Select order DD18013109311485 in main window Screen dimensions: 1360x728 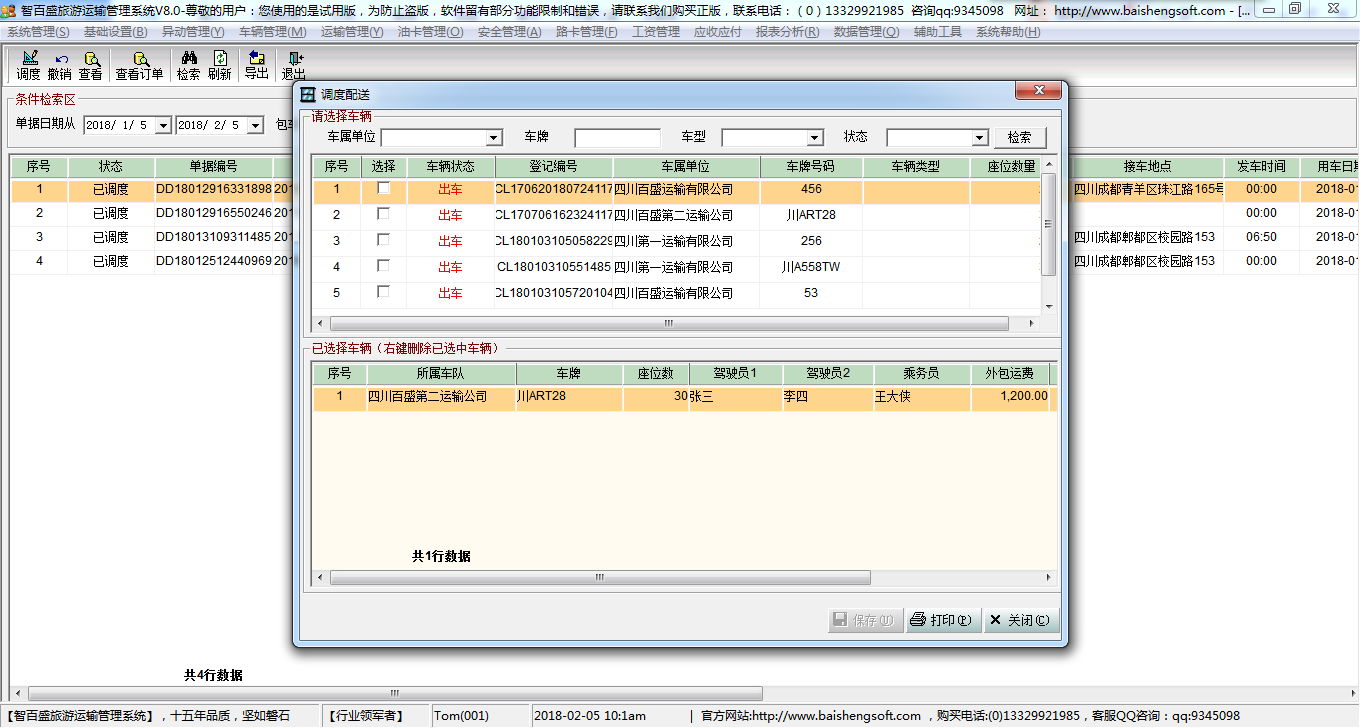(x=214, y=237)
